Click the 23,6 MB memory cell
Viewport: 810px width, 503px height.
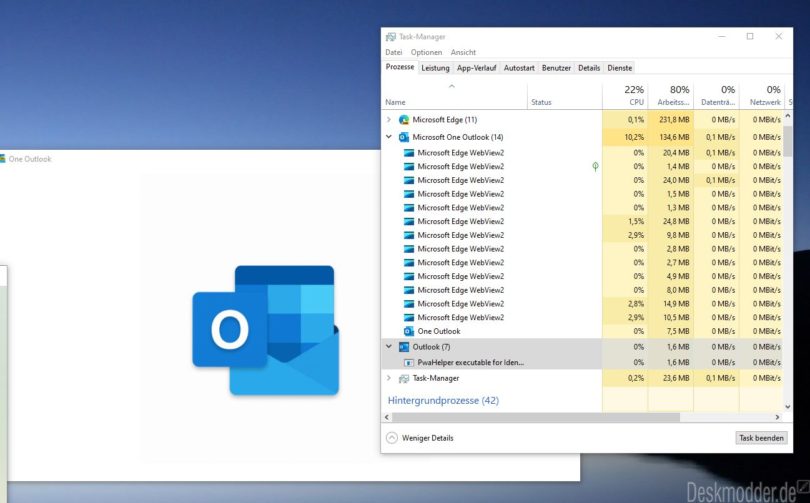coord(671,379)
